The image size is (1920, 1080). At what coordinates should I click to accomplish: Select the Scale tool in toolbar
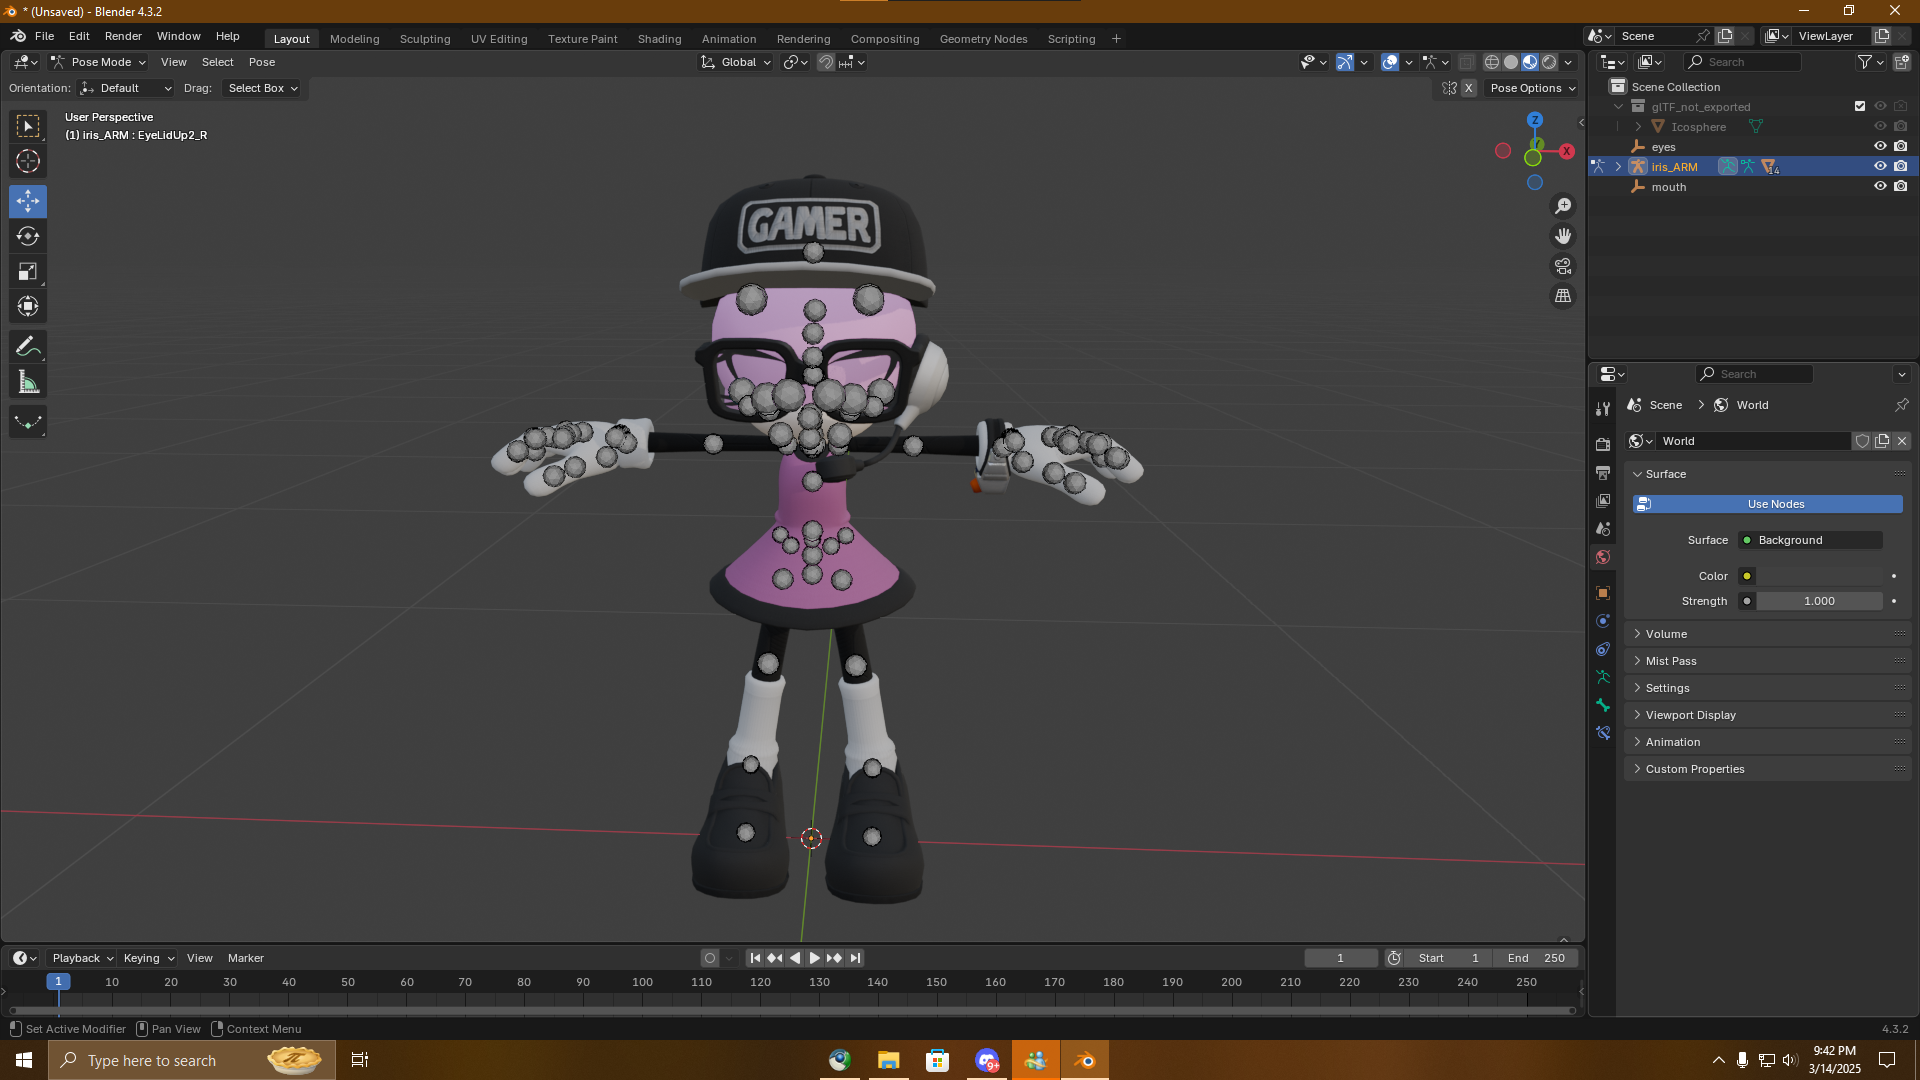coord(28,272)
